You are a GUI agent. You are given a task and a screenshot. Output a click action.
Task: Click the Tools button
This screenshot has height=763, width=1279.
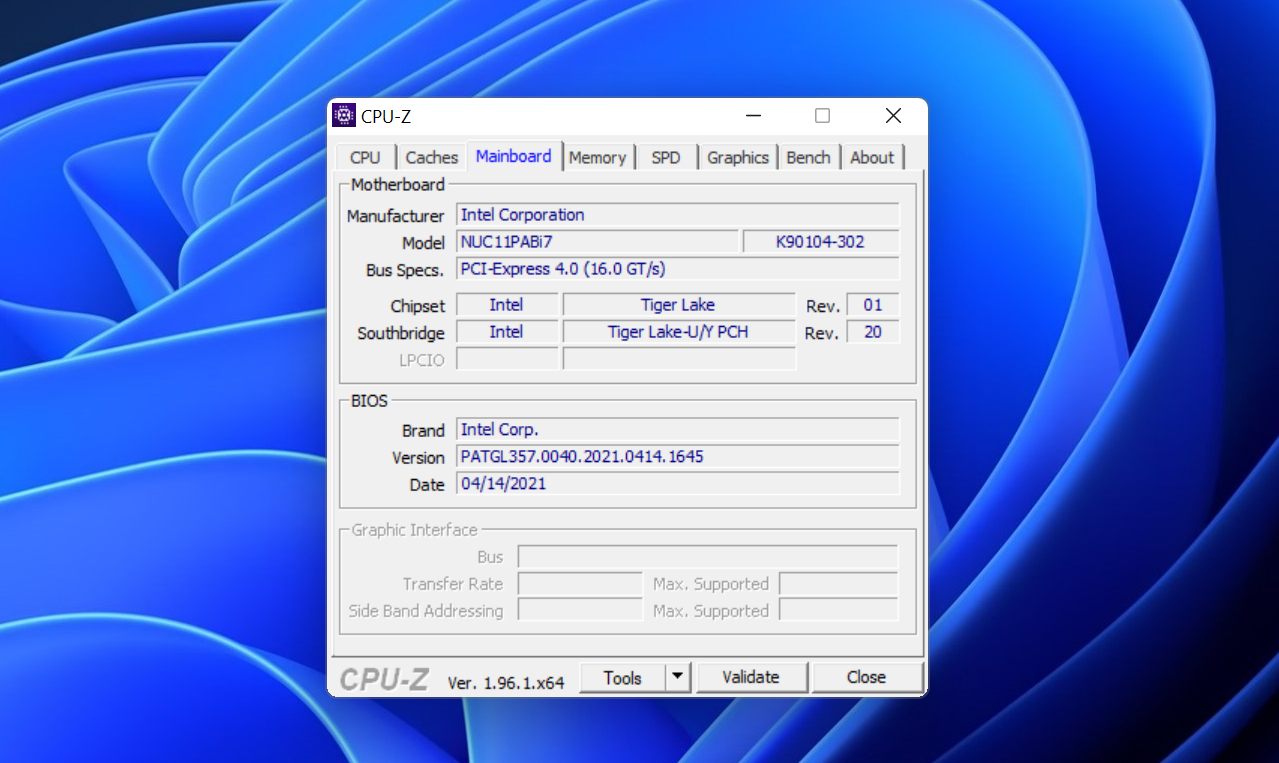(622, 677)
